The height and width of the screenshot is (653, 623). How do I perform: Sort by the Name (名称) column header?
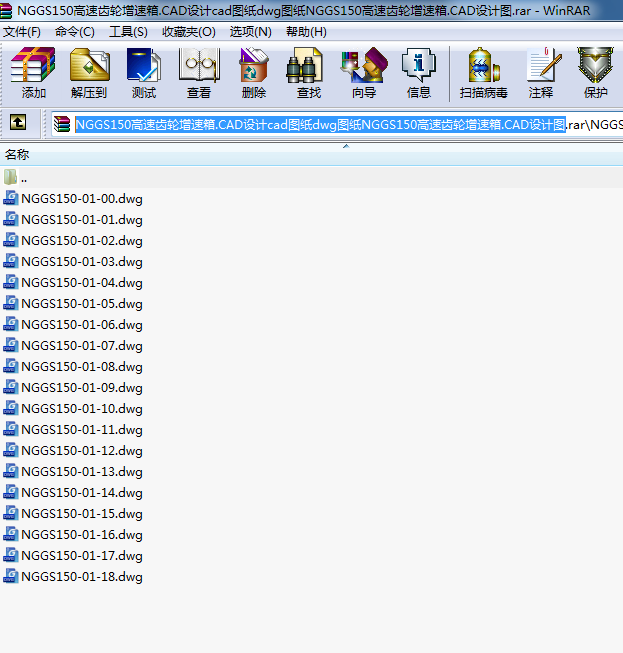(18, 155)
